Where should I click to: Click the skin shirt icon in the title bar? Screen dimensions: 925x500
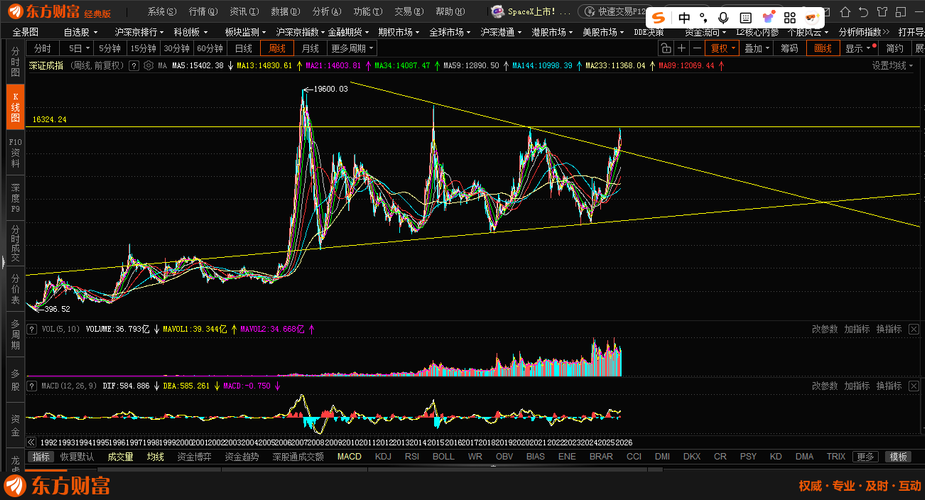click(x=882, y=12)
